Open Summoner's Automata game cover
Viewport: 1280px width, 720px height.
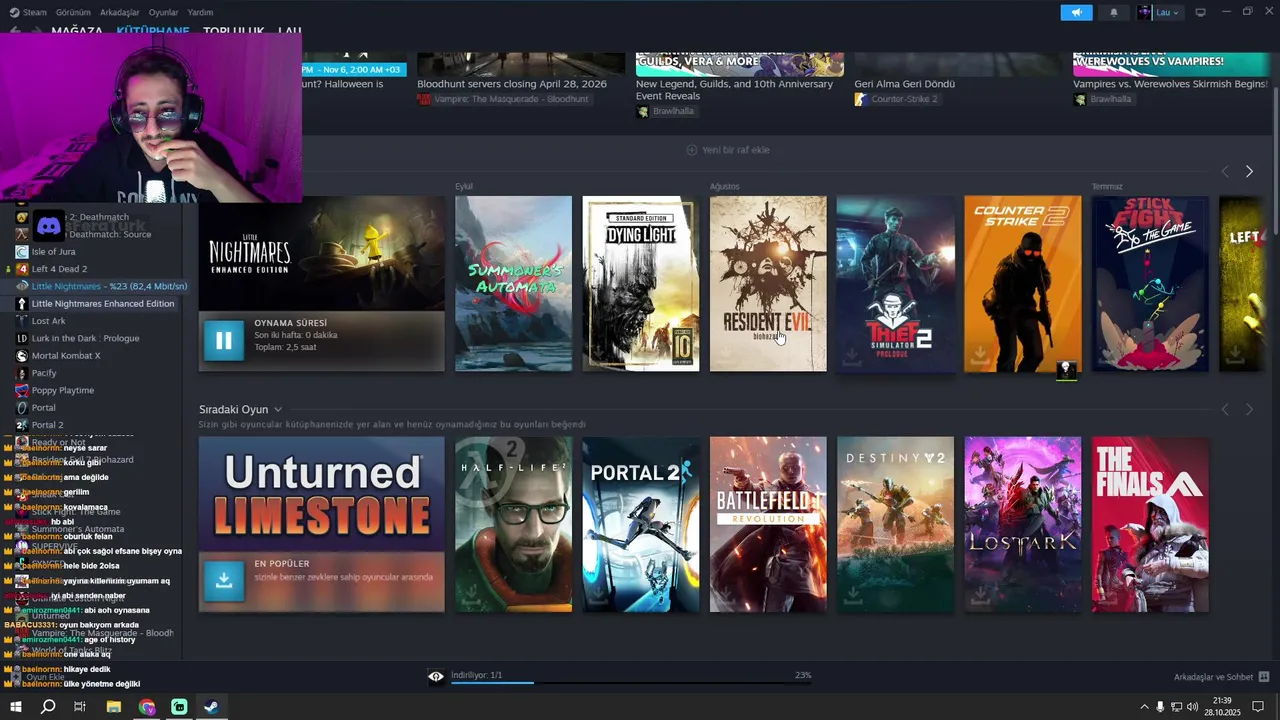coord(513,284)
